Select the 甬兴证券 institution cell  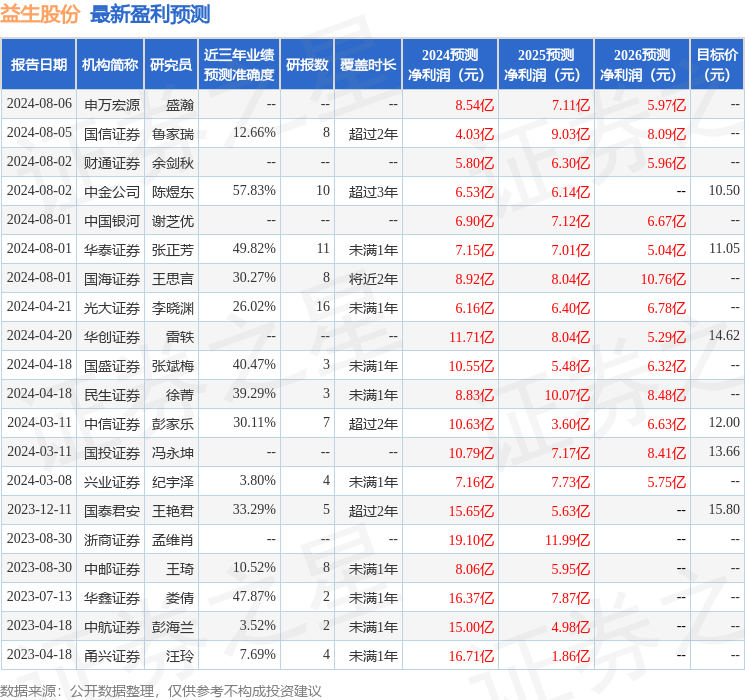pos(112,656)
